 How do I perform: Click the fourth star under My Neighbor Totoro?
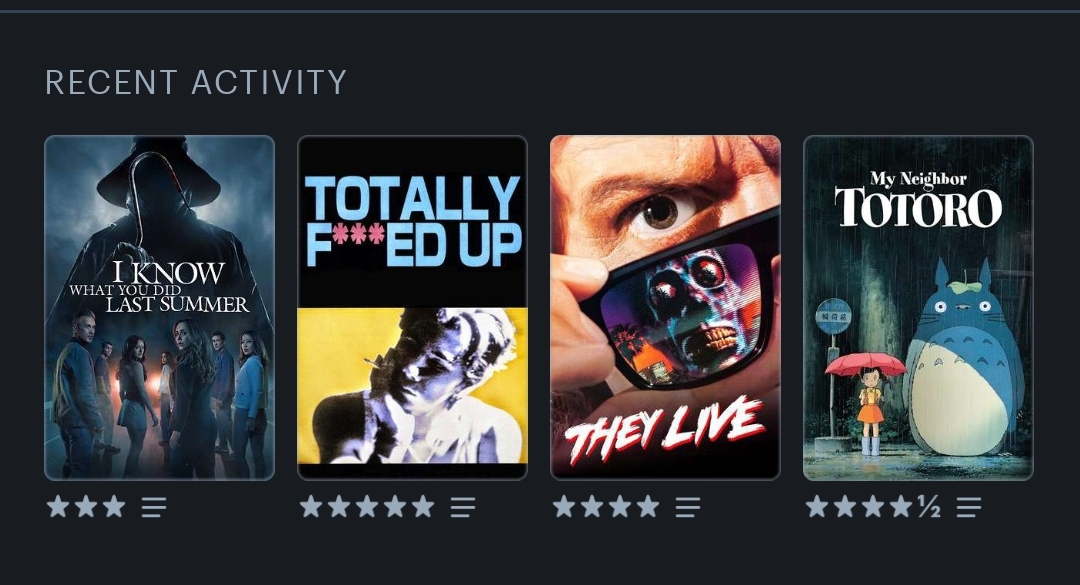[900, 506]
